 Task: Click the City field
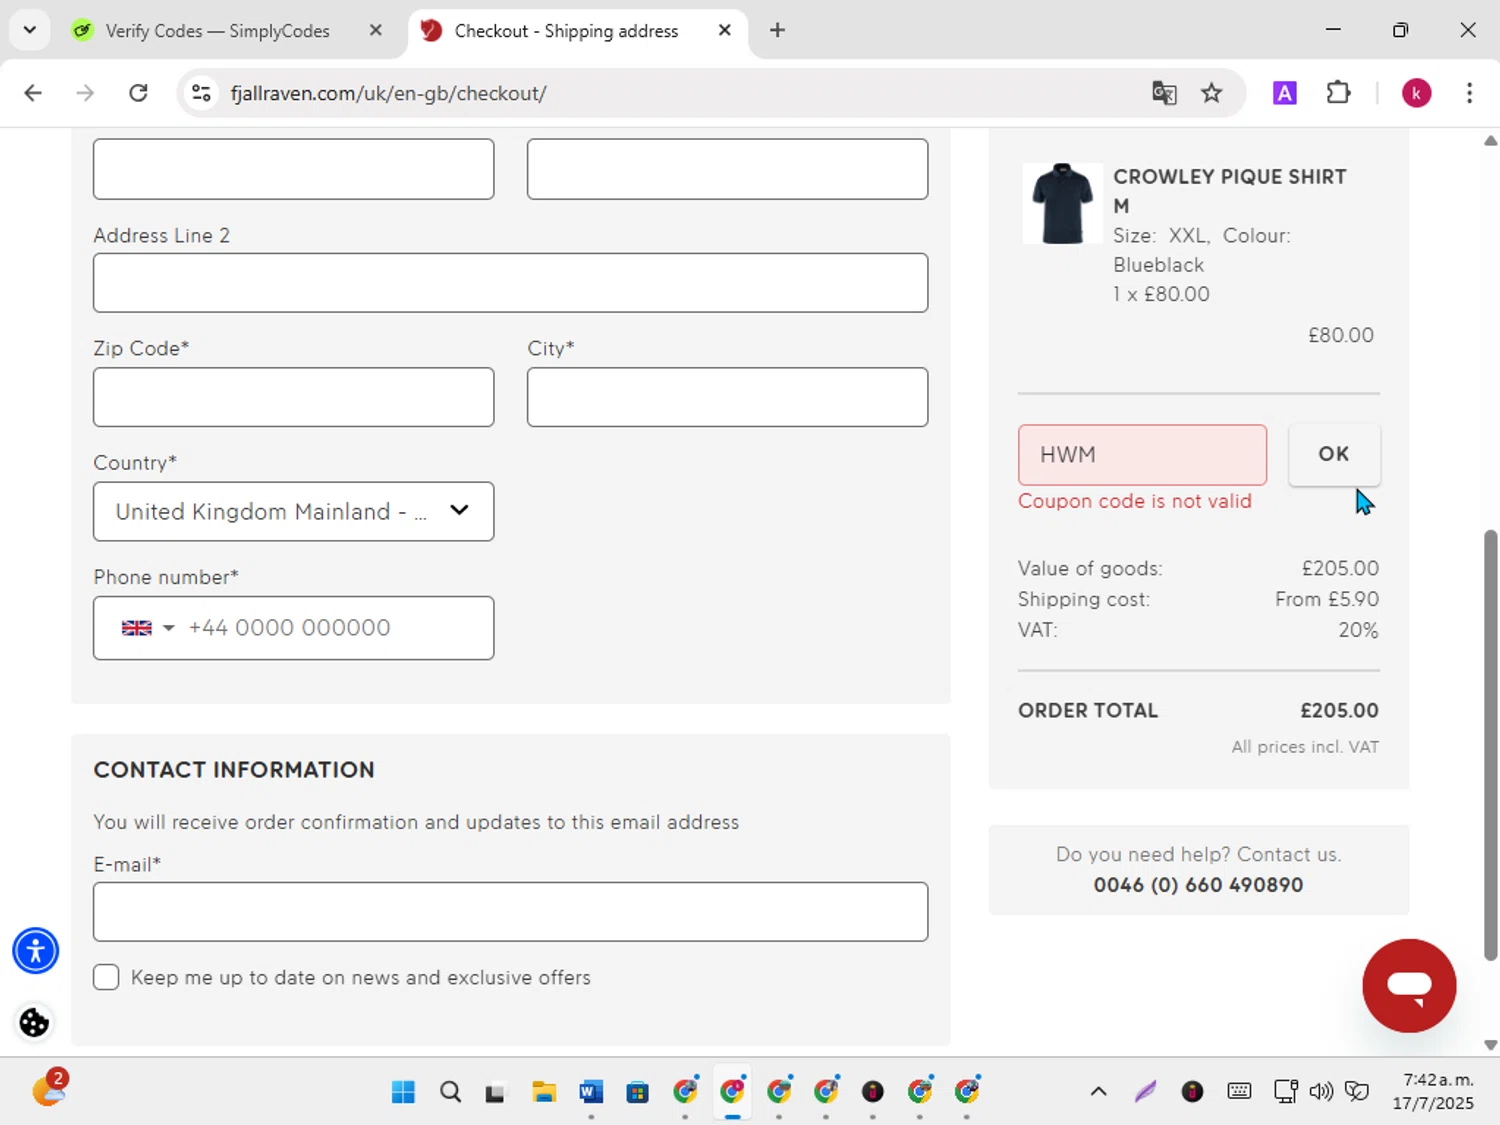(727, 397)
